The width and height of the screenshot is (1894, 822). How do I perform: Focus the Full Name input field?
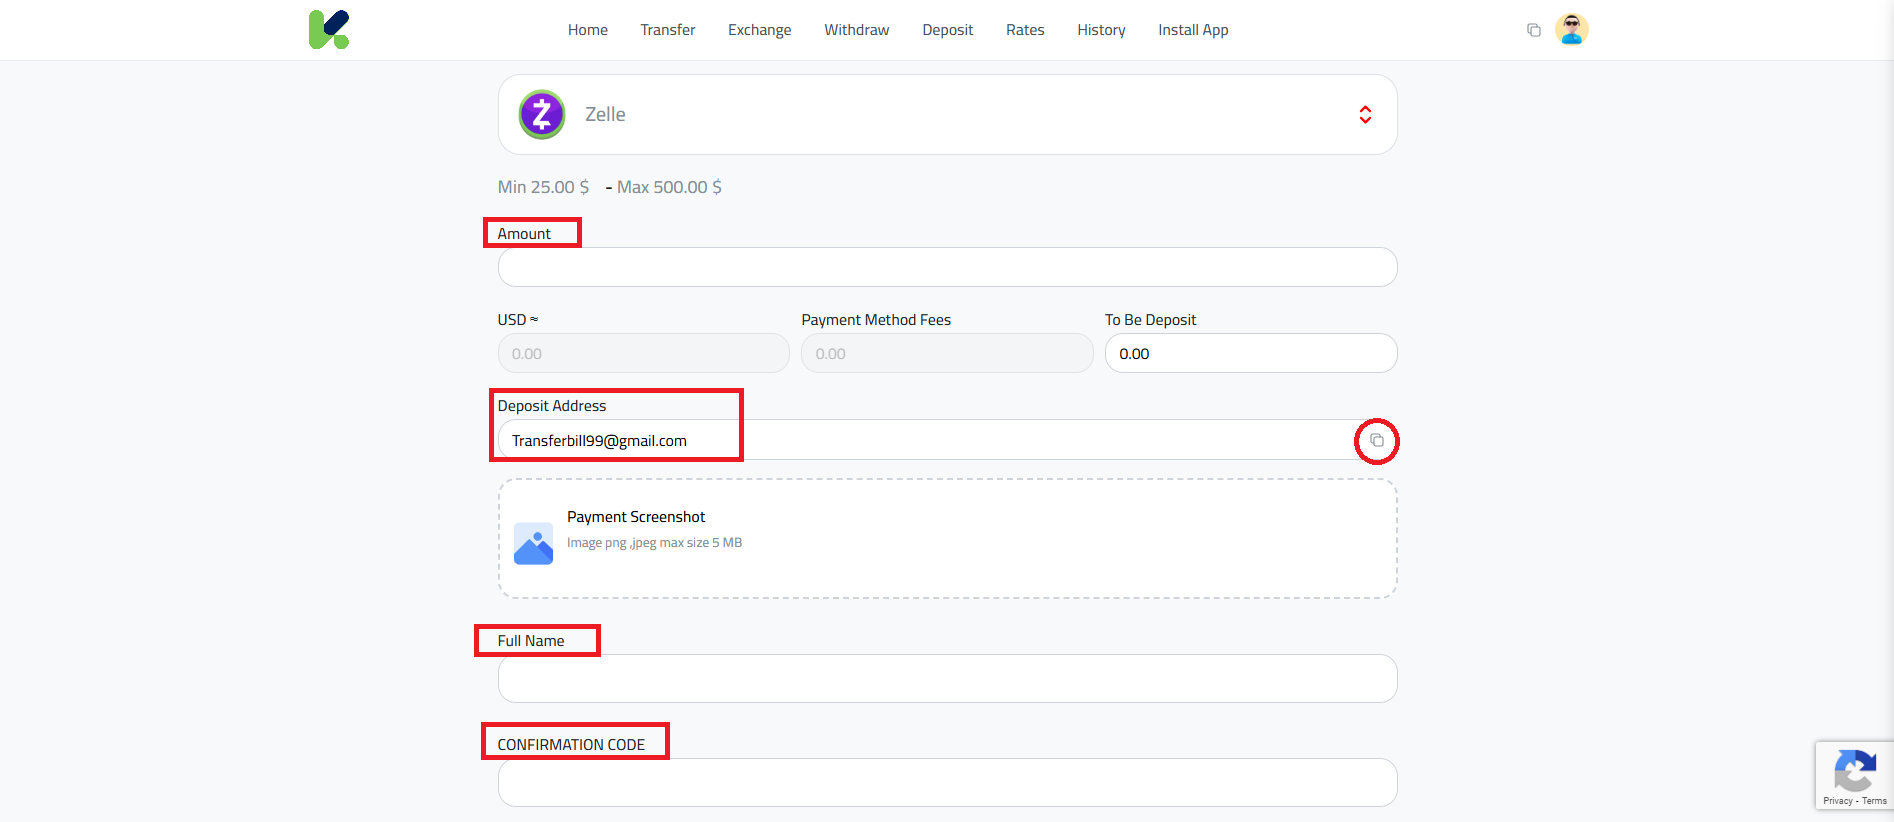tap(947, 679)
